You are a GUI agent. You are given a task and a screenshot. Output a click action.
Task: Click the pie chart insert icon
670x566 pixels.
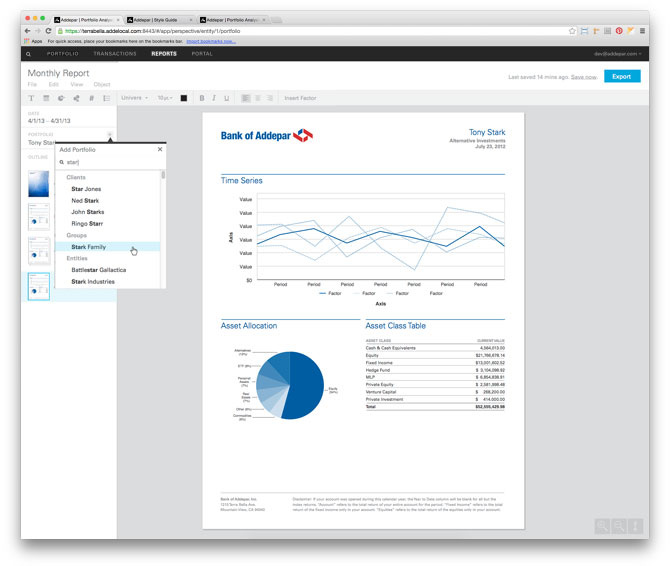tap(61, 98)
